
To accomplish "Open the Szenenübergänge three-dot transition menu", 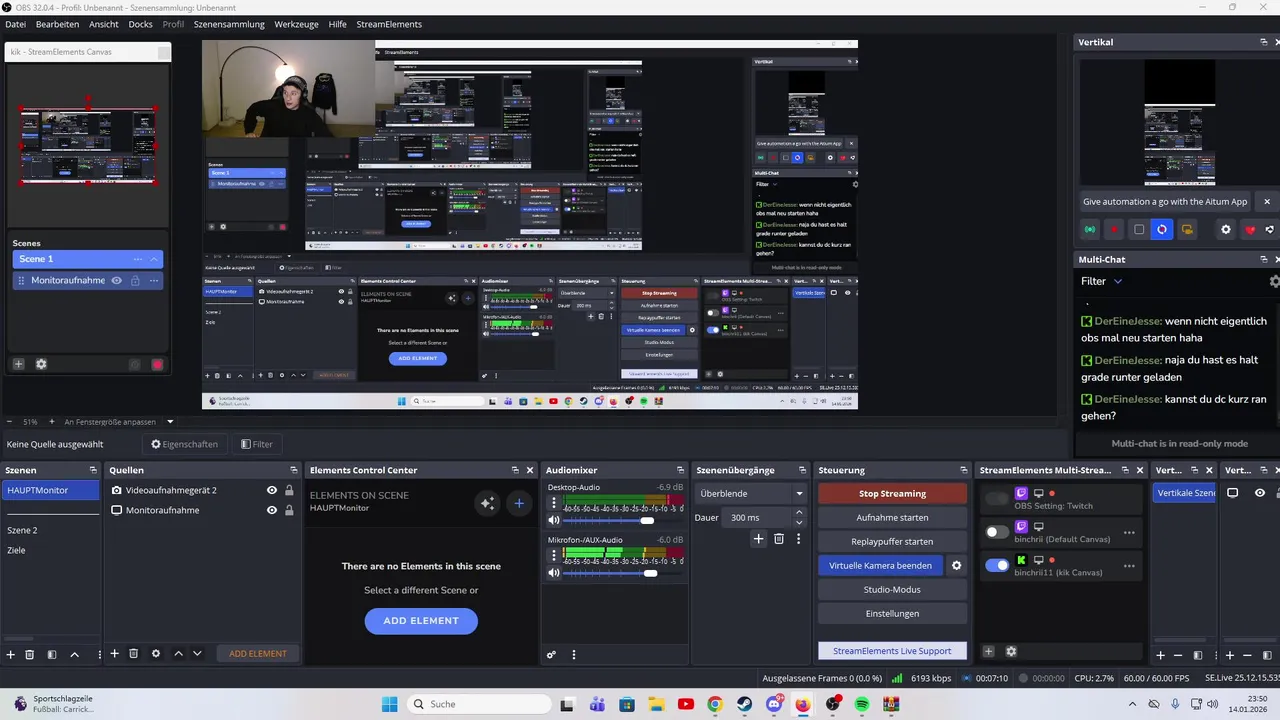I will tap(798, 539).
